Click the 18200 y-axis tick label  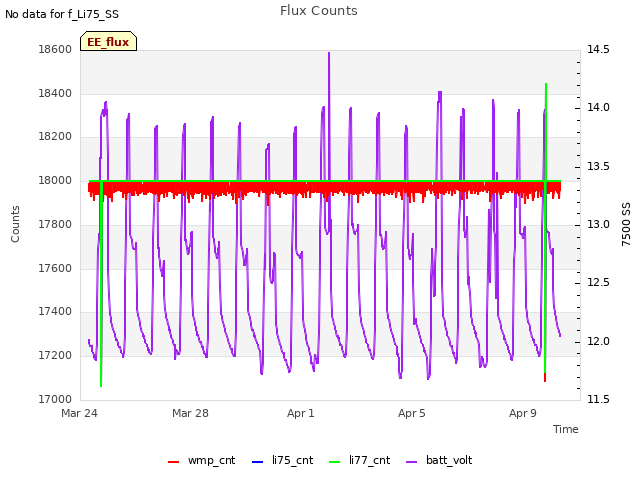point(55,137)
